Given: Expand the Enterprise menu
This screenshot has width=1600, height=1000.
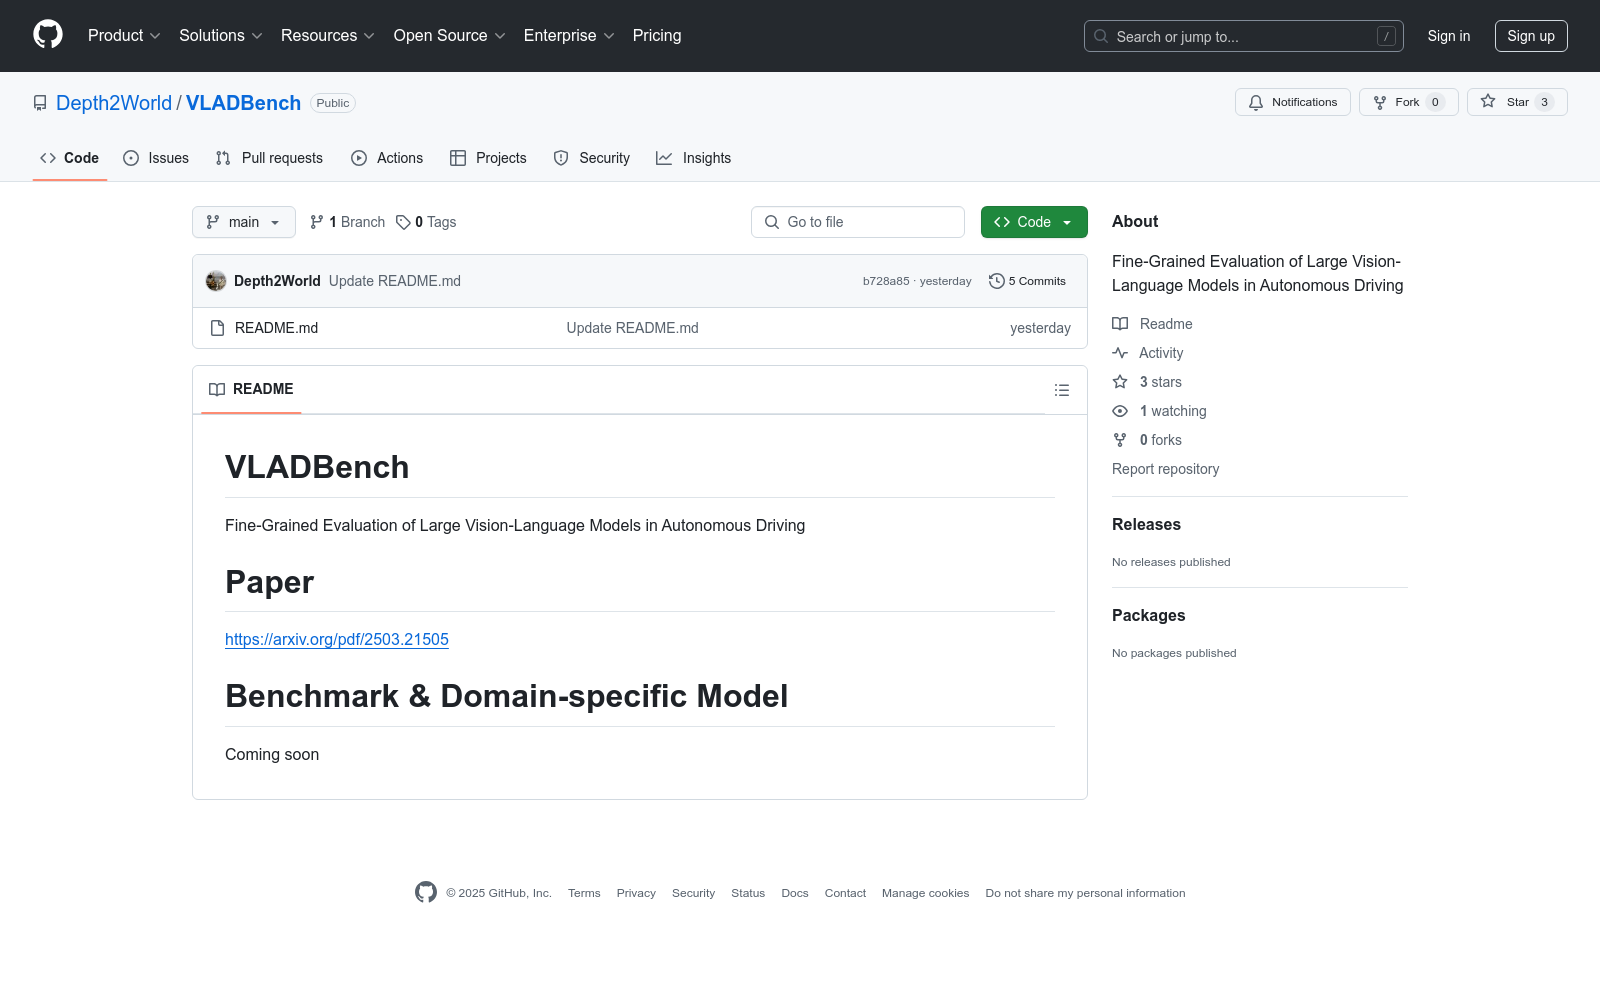Looking at the screenshot, I should point(569,36).
